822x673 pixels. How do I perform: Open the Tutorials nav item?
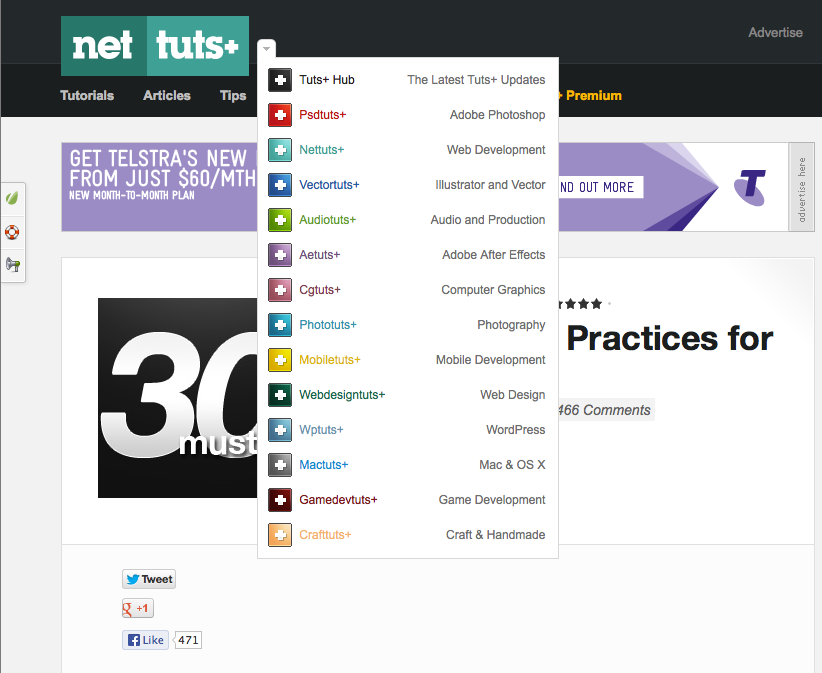[x=87, y=95]
